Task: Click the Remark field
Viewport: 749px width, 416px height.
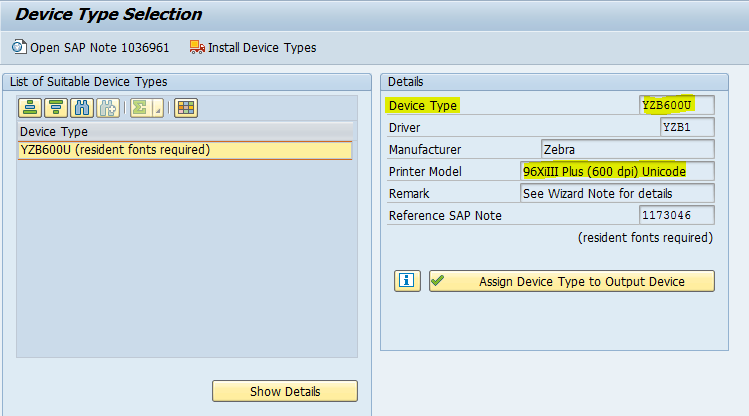Action: (x=617, y=193)
